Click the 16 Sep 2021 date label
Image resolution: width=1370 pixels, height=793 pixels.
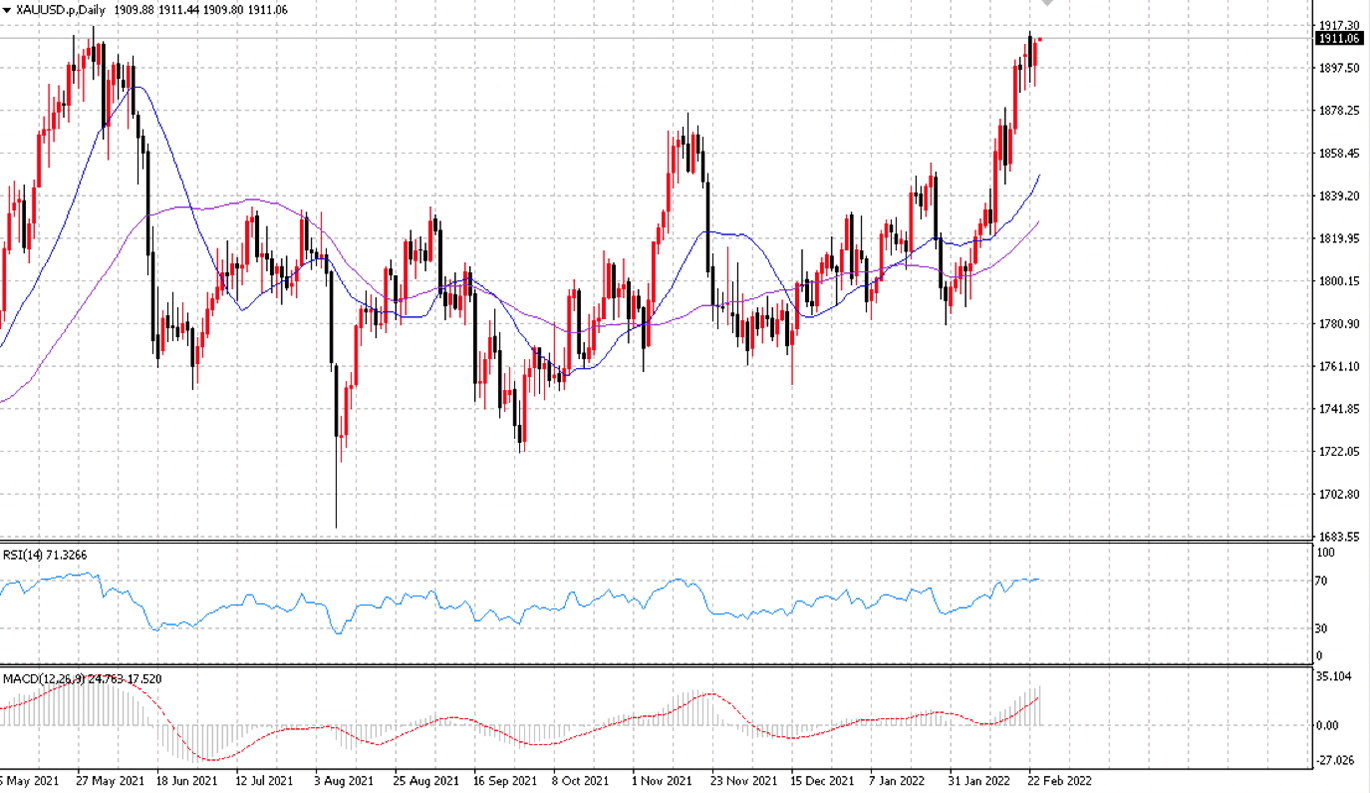[x=503, y=780]
